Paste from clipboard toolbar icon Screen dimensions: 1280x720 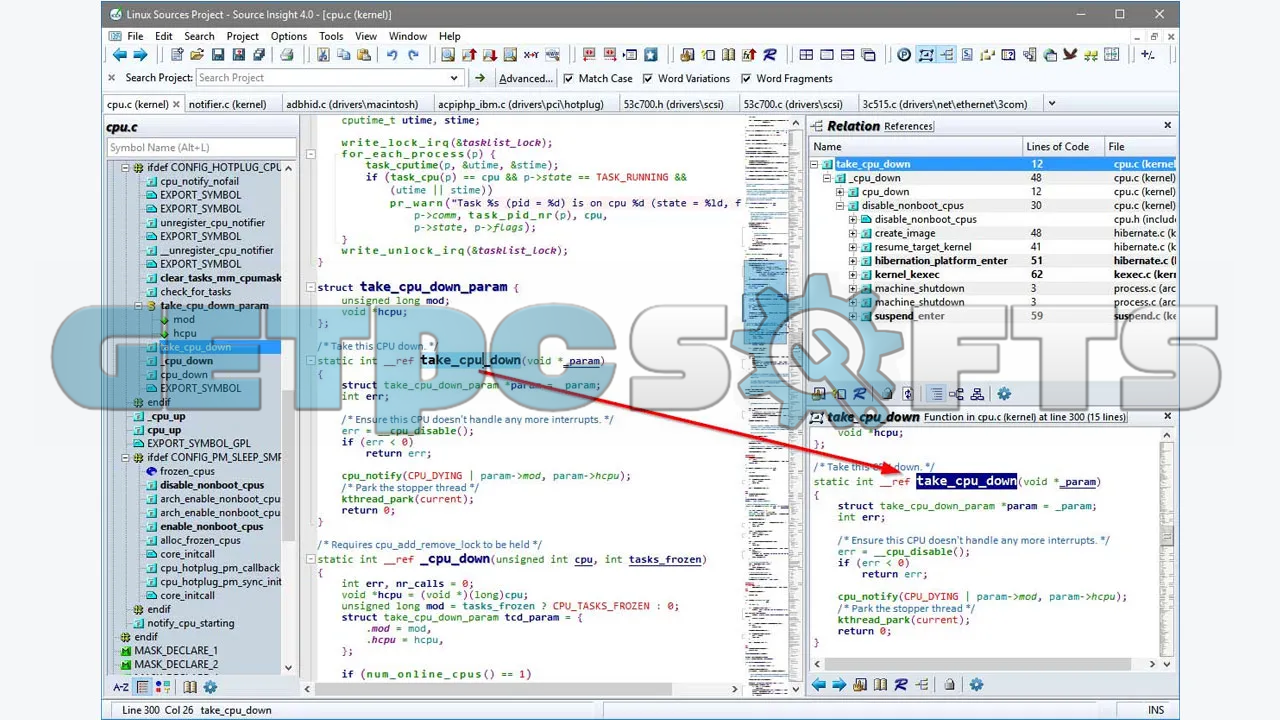[363, 55]
